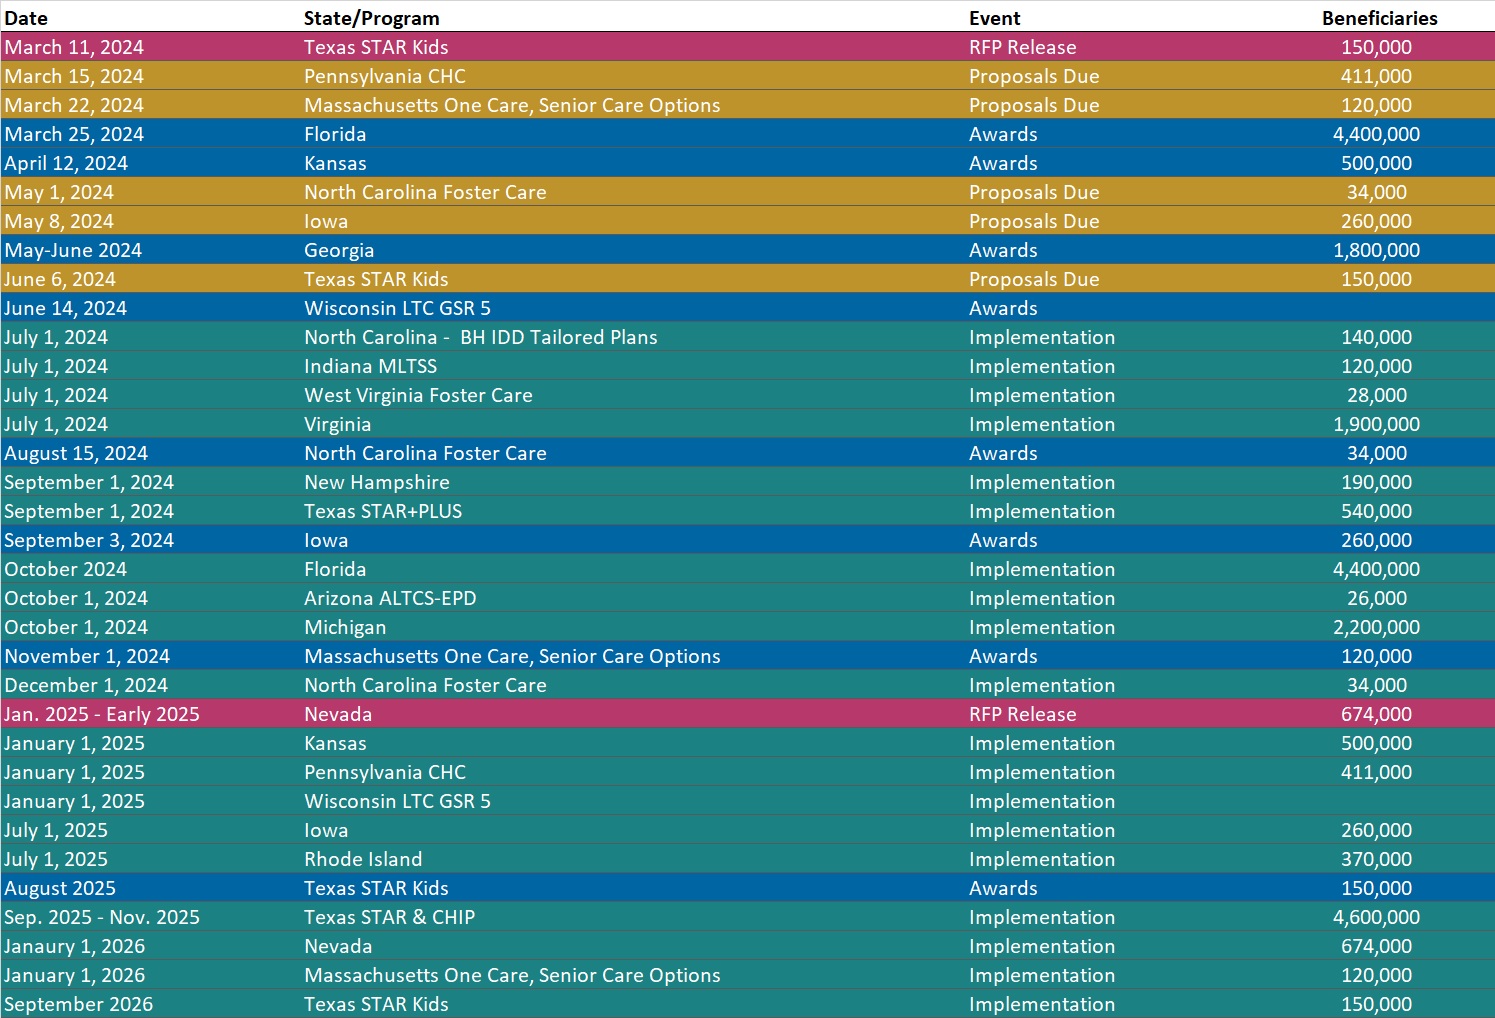This screenshot has height=1018, width=1495.
Task: Click the Texas STAR & CHIP cell
Action: click(x=389, y=917)
